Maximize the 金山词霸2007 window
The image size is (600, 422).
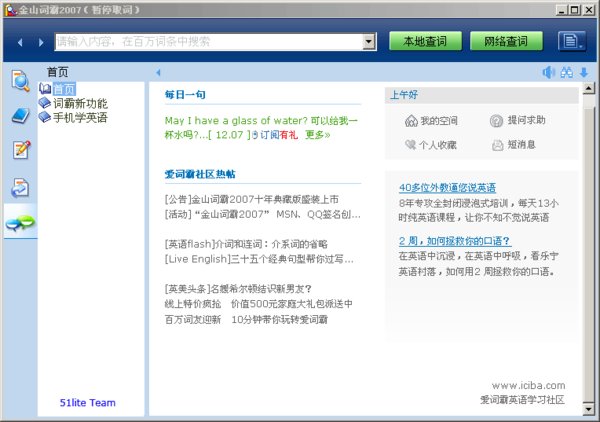coord(574,10)
